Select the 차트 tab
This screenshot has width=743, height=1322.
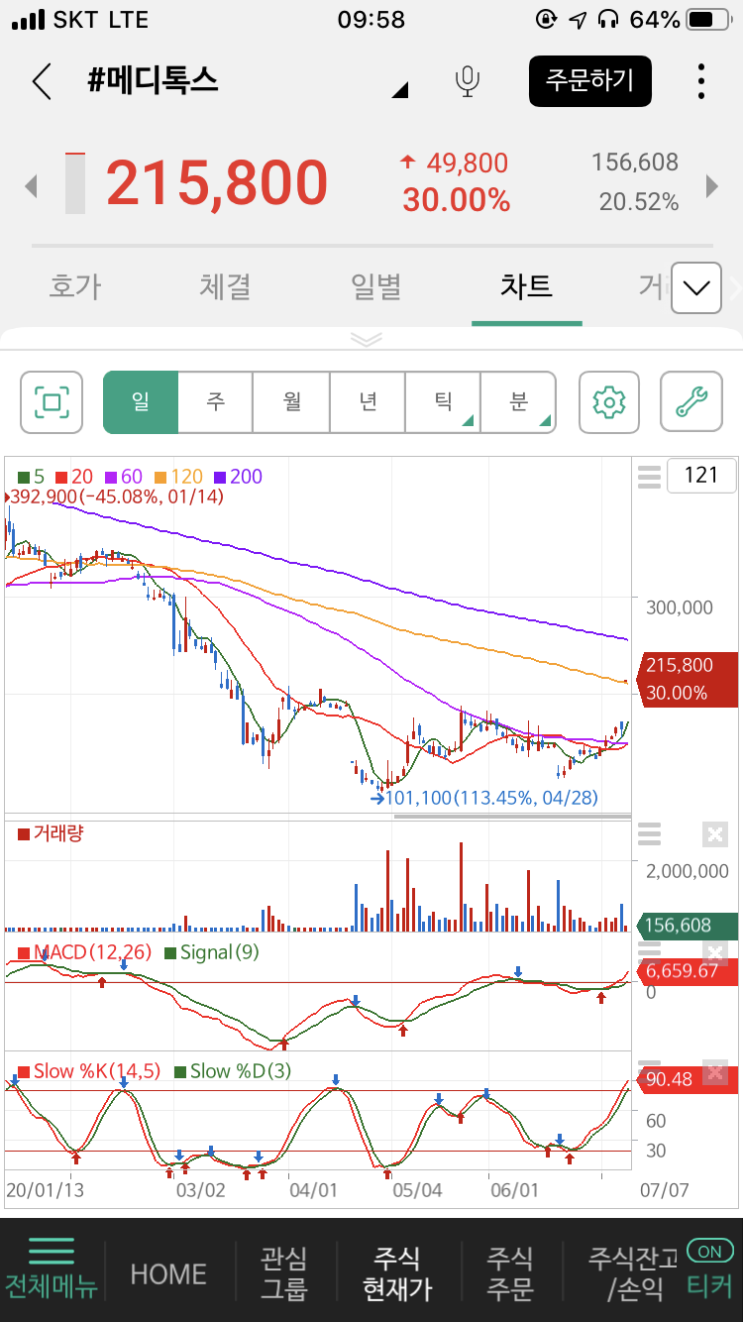click(x=526, y=287)
